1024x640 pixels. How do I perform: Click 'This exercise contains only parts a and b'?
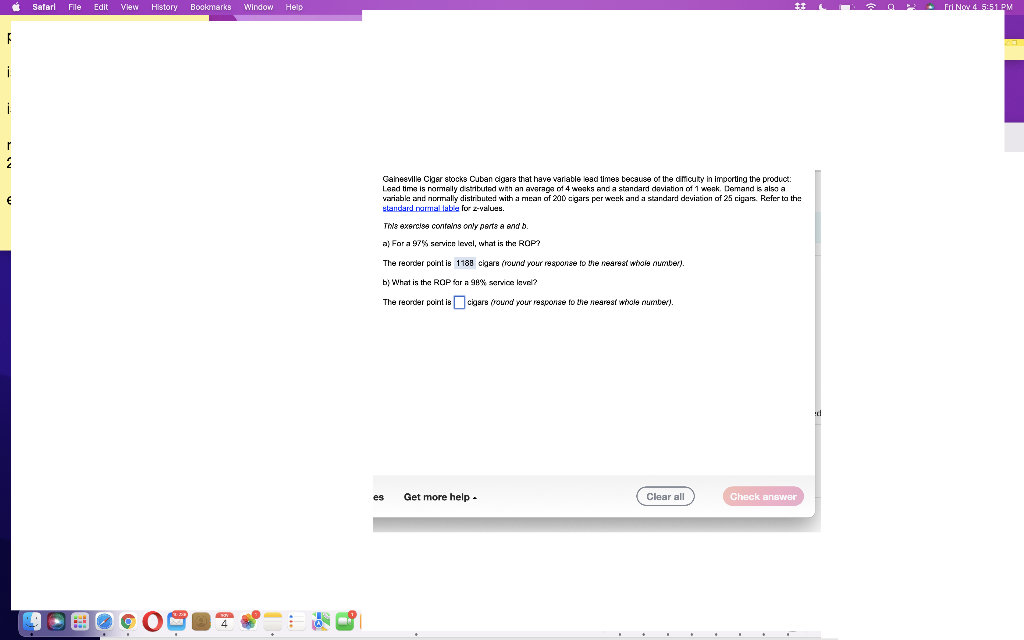pos(455,226)
